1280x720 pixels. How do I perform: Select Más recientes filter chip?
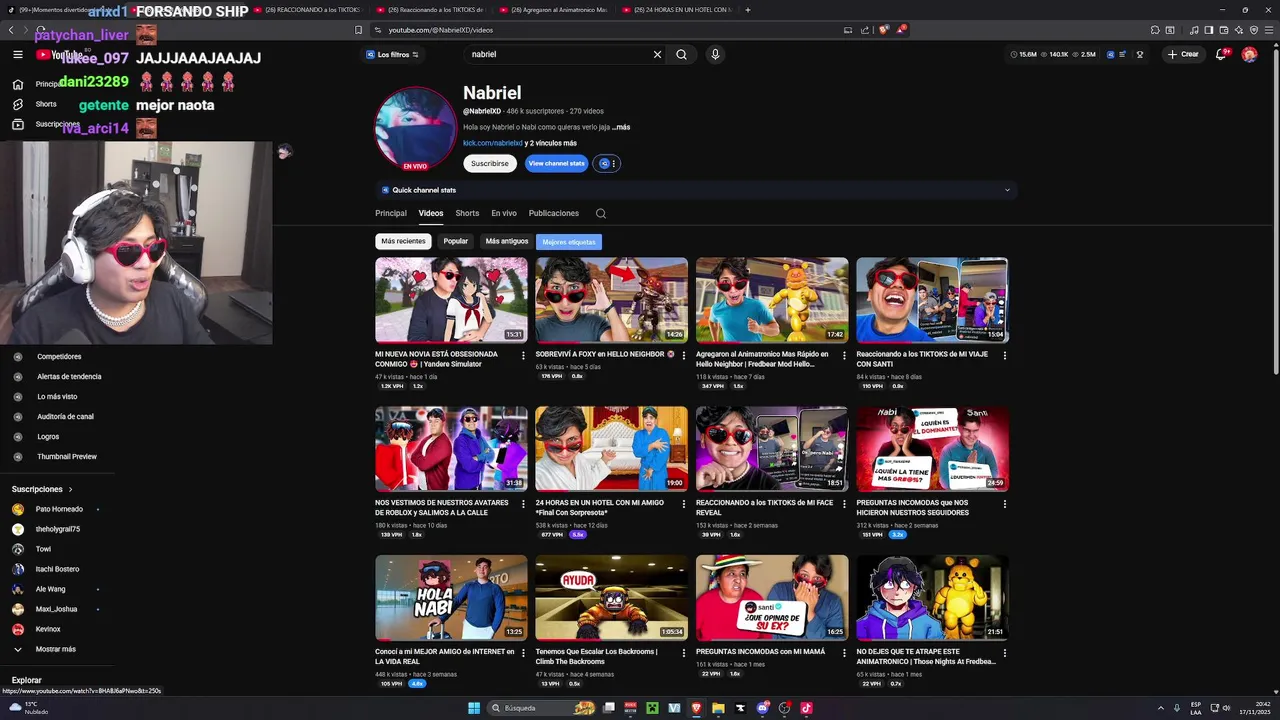[403, 241]
